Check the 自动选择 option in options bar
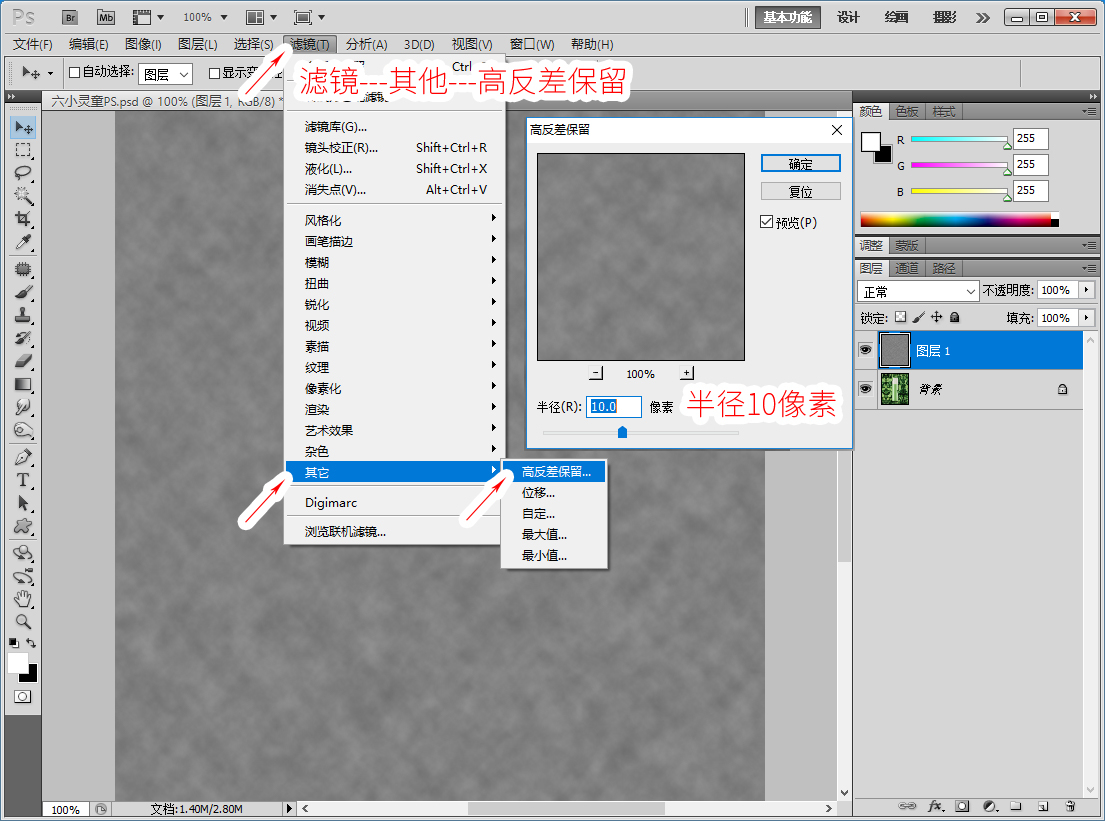 [x=74, y=73]
